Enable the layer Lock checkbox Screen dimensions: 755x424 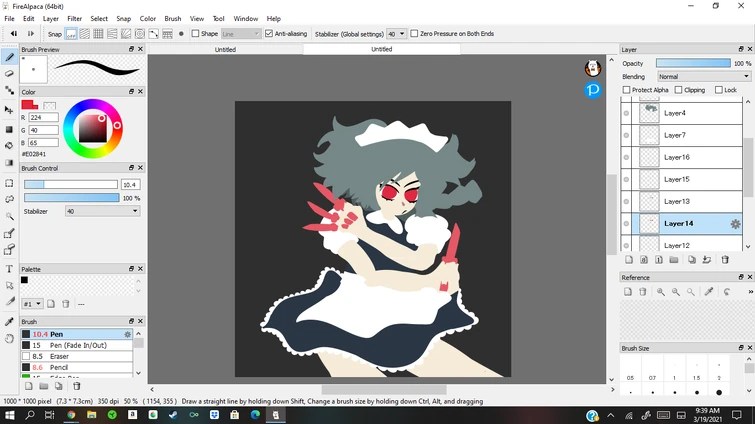pos(719,90)
